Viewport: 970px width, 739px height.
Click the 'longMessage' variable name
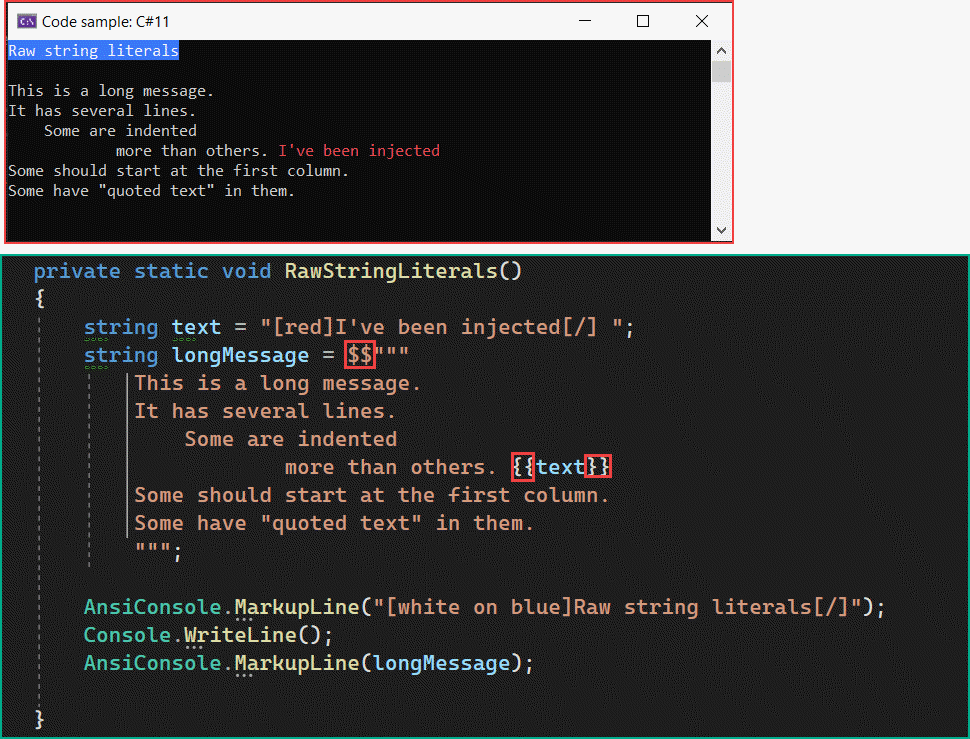pos(239,355)
